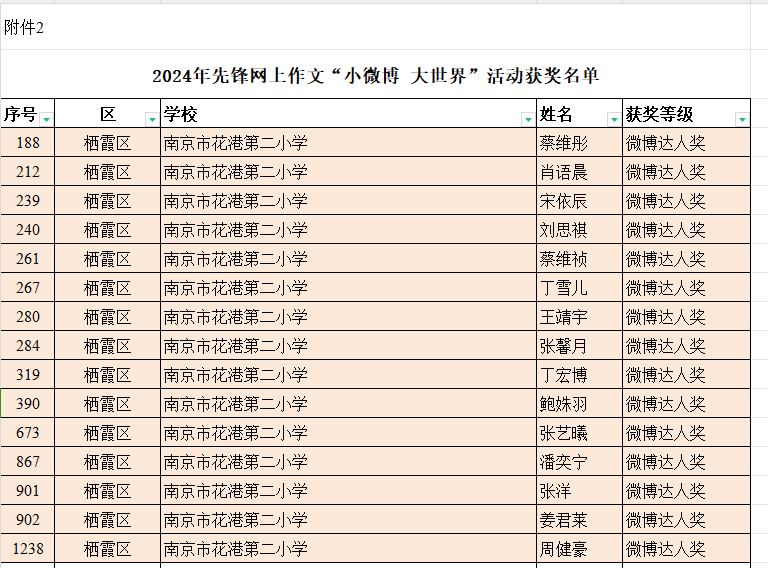Click the name 张艺曦
The image size is (768, 568).
[x=563, y=433]
